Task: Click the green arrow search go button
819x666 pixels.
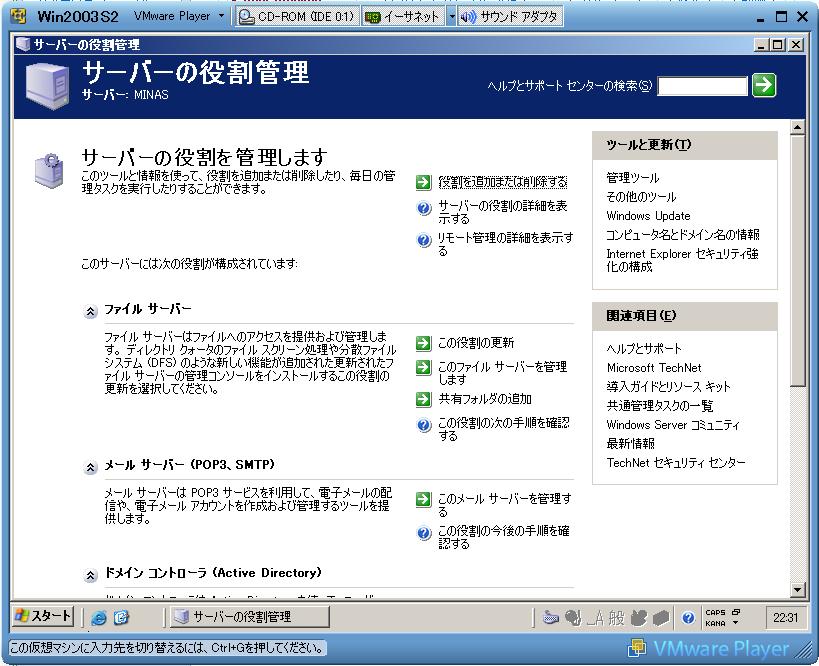Action: (764, 85)
